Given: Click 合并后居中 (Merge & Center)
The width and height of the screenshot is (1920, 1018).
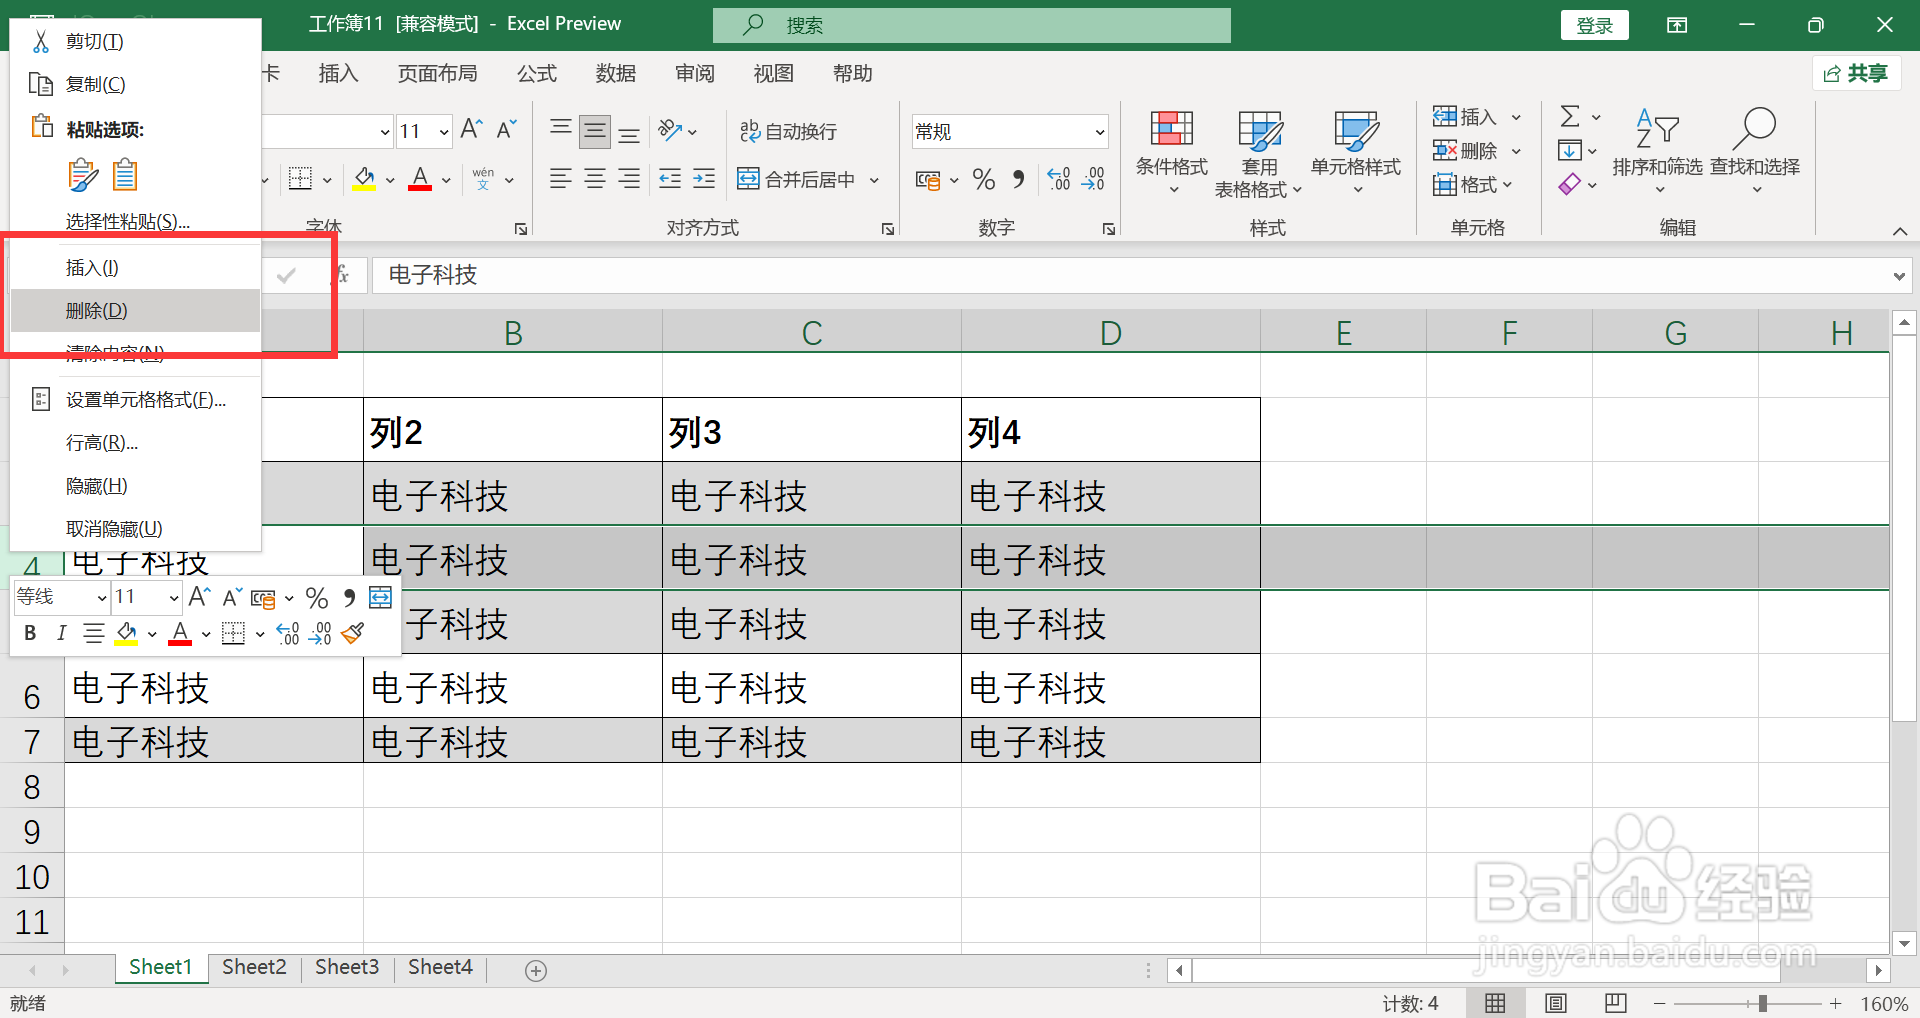Looking at the screenshot, I should coord(798,179).
